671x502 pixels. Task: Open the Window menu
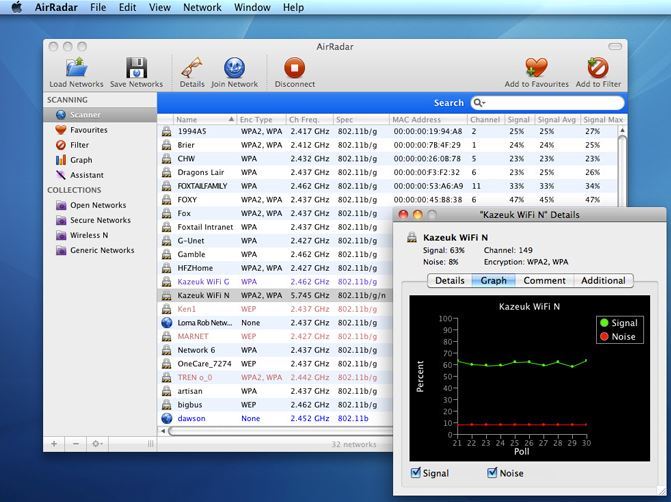point(252,7)
